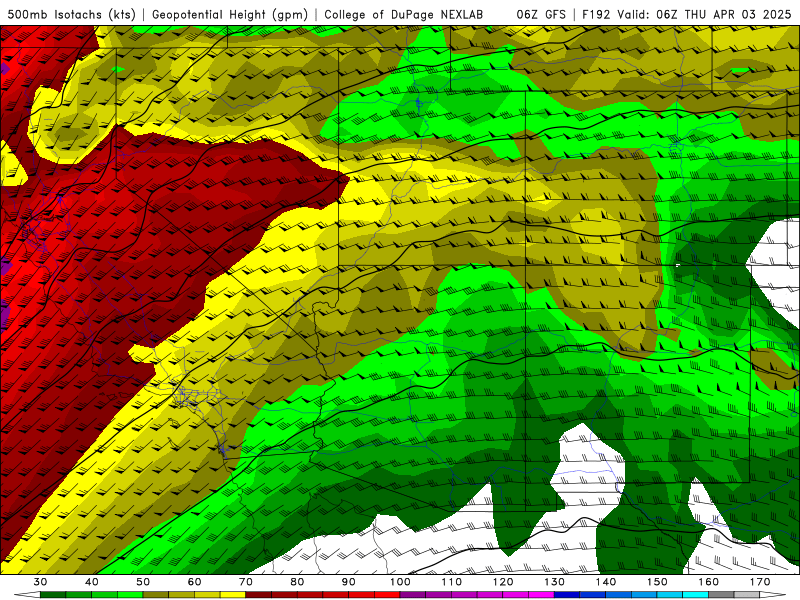This screenshot has width=800, height=600.
Task: Click the 50 label on the color scale
Action: point(143,582)
